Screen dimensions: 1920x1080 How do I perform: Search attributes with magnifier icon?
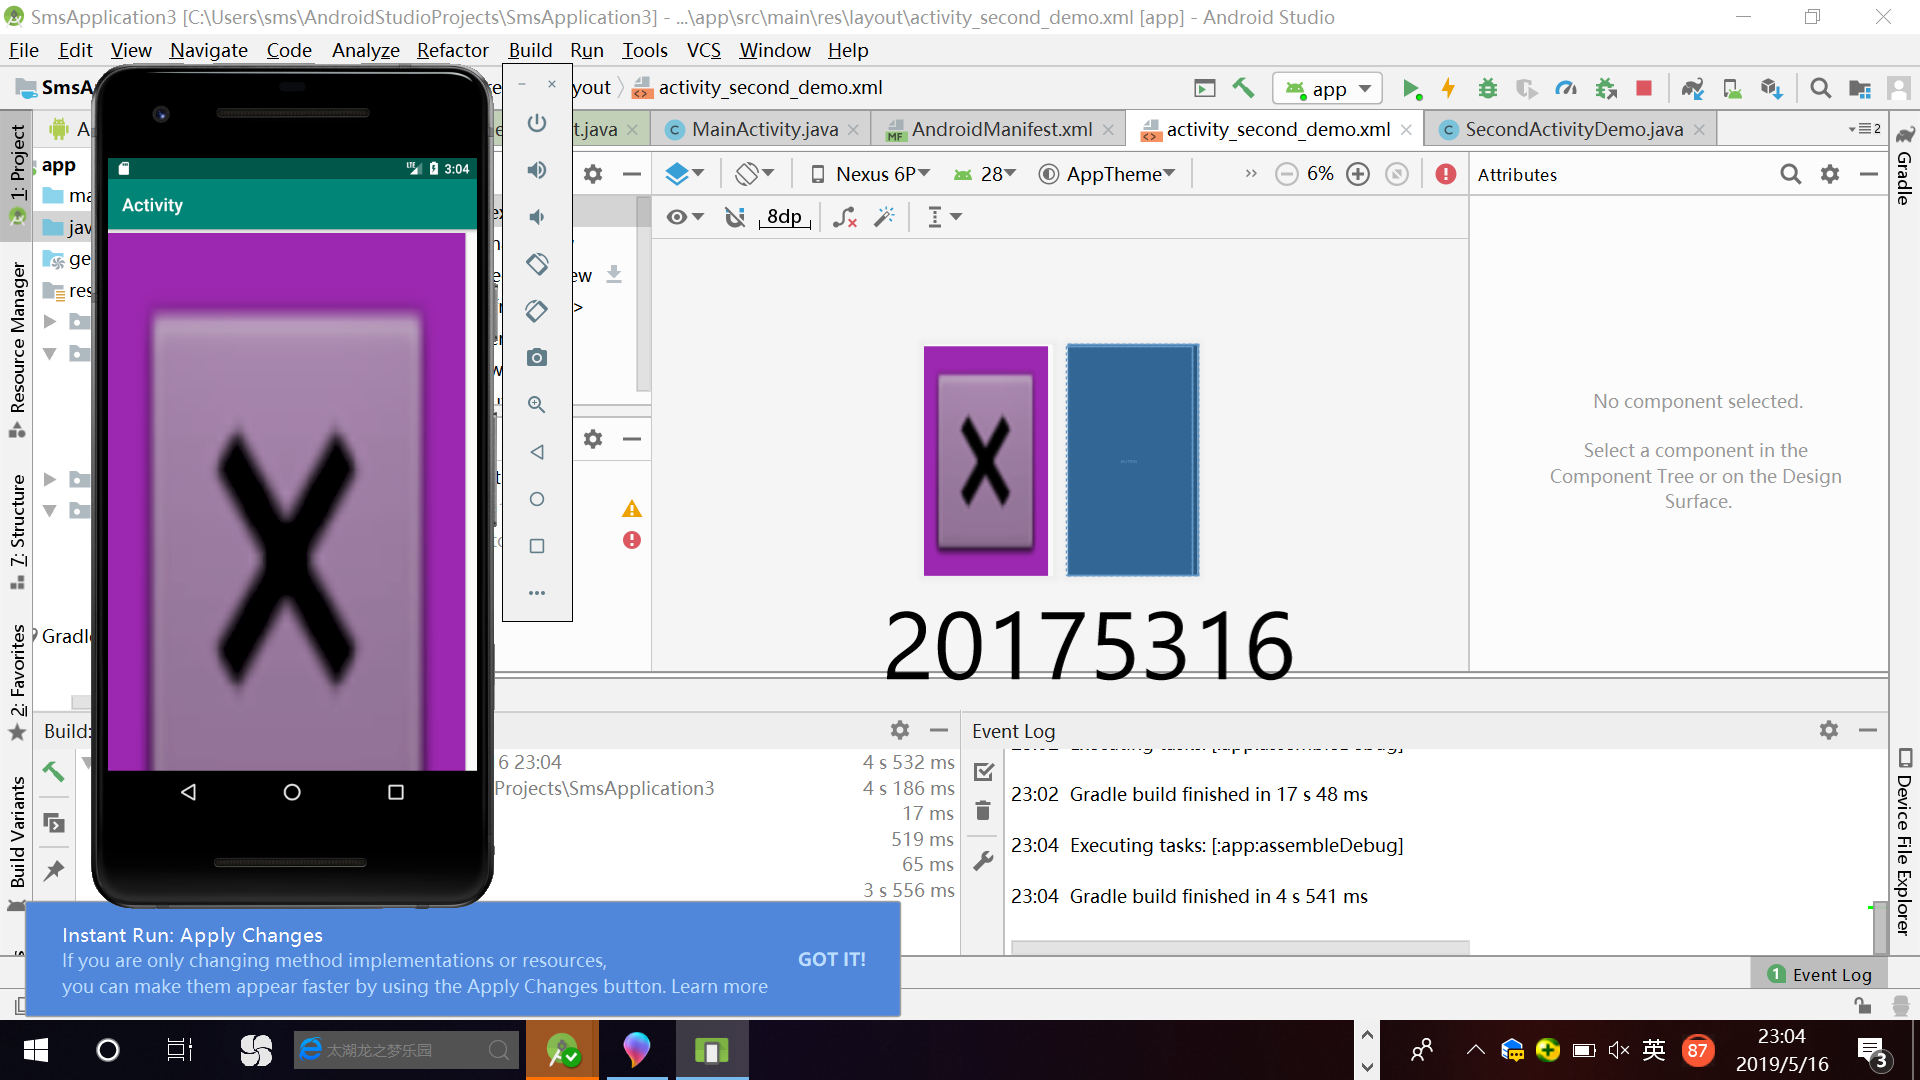(x=1791, y=174)
